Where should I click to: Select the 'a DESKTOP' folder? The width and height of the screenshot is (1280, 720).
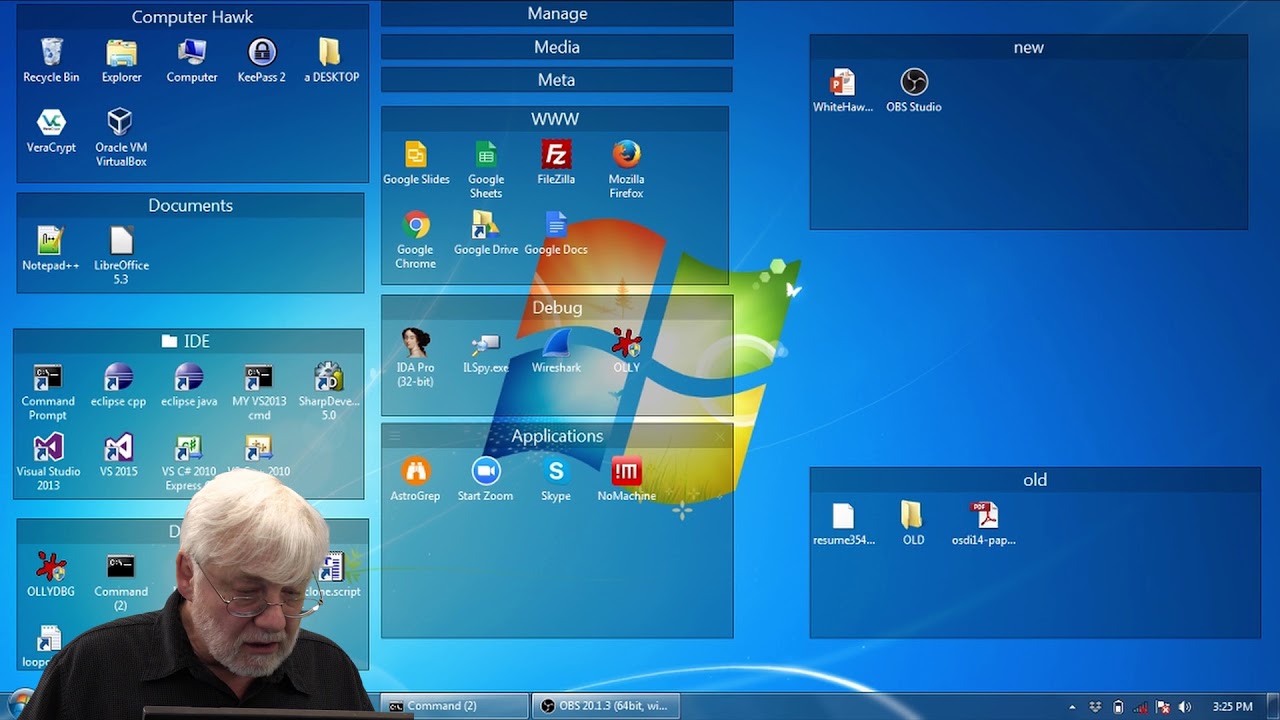click(x=331, y=60)
